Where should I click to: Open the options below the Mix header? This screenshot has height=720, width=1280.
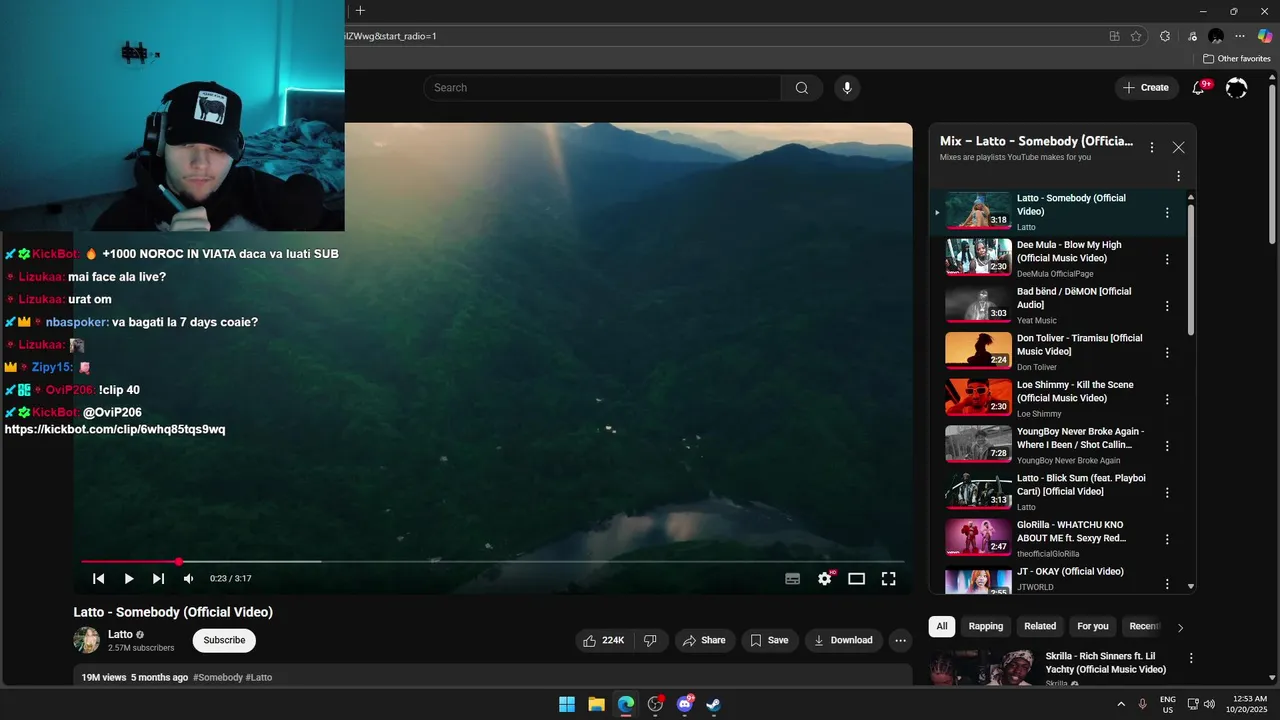(x=1178, y=176)
